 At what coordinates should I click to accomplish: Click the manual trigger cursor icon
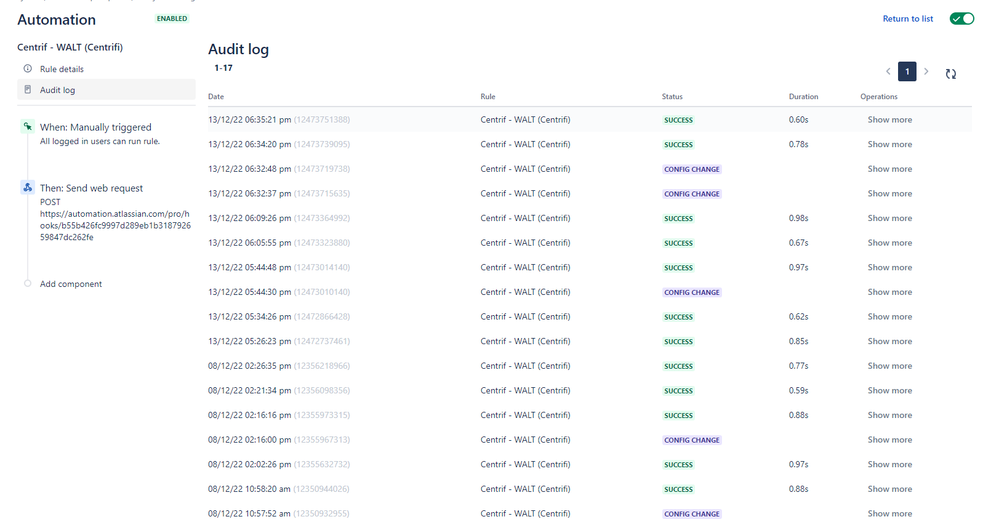[x=27, y=126]
